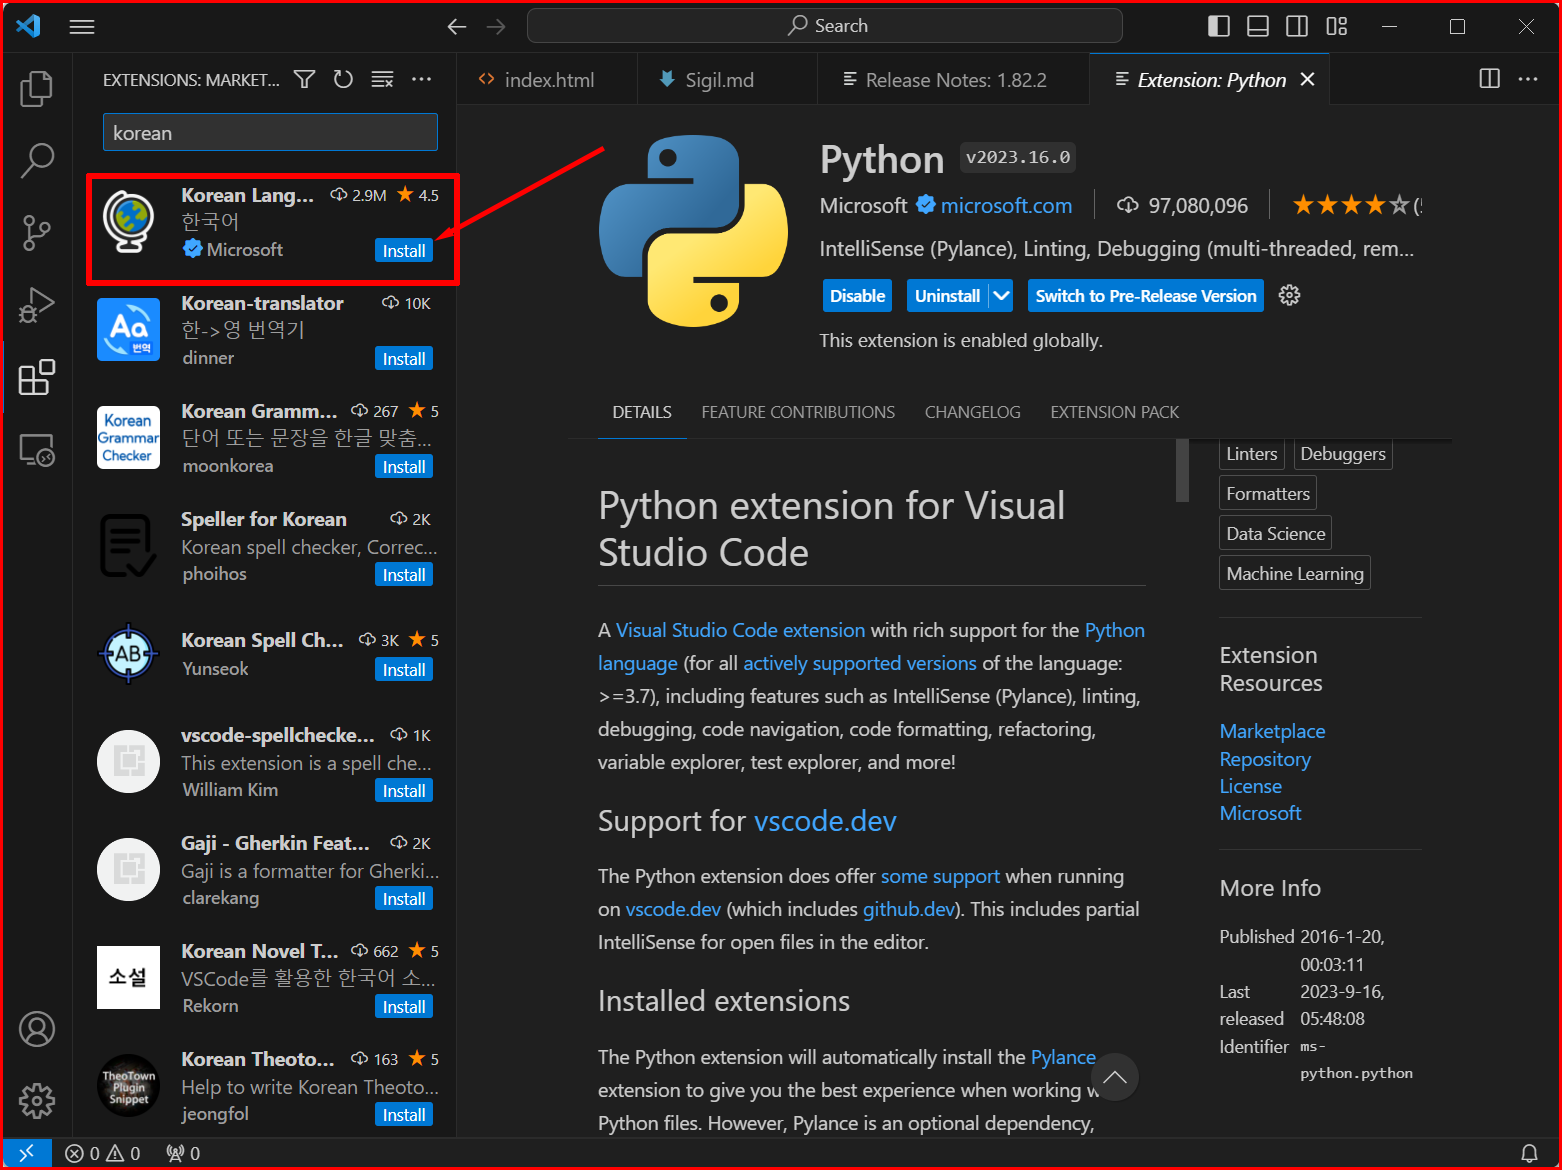The height and width of the screenshot is (1170, 1562).
Task: Filter extensions with the funnel icon
Action: tap(305, 79)
